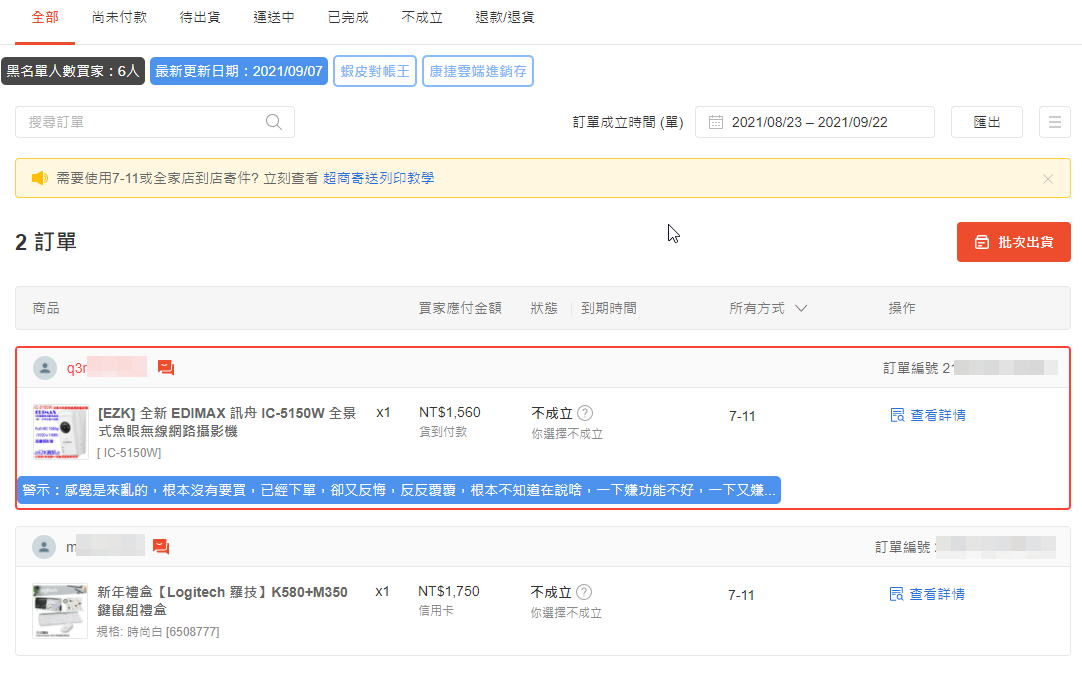Close the yellow 7-11 notice banner
This screenshot has height=676, width=1082.
coord(1047,179)
